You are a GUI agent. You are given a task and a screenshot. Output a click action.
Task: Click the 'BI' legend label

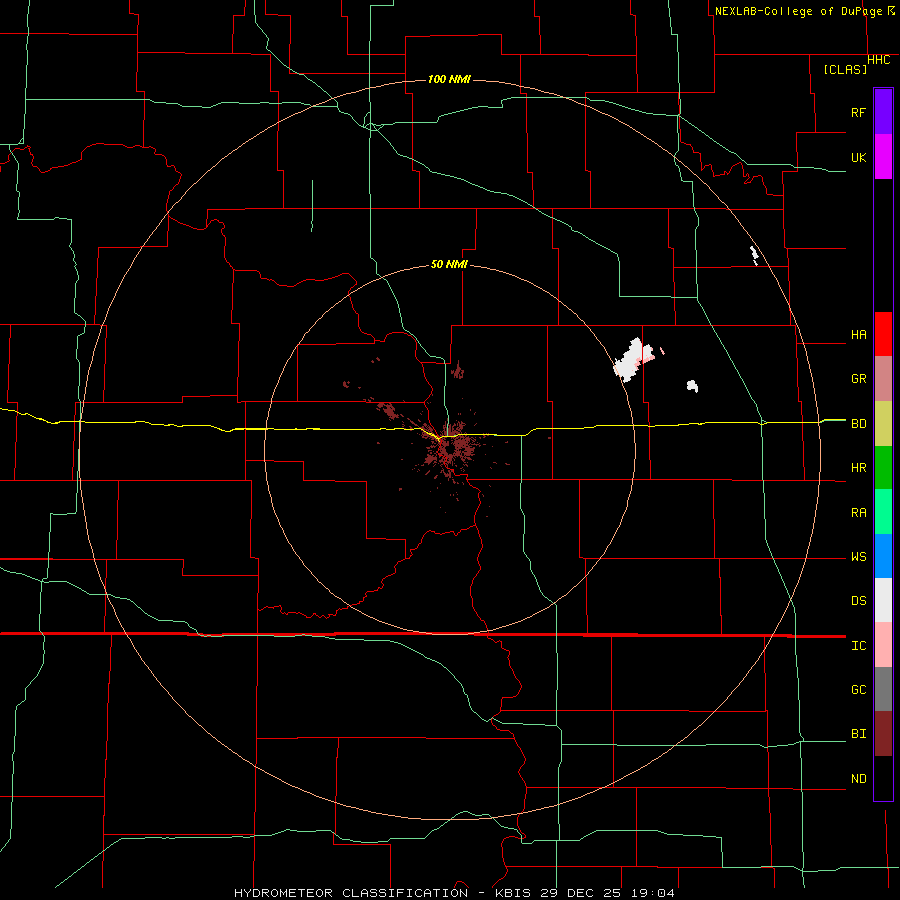coord(858,734)
